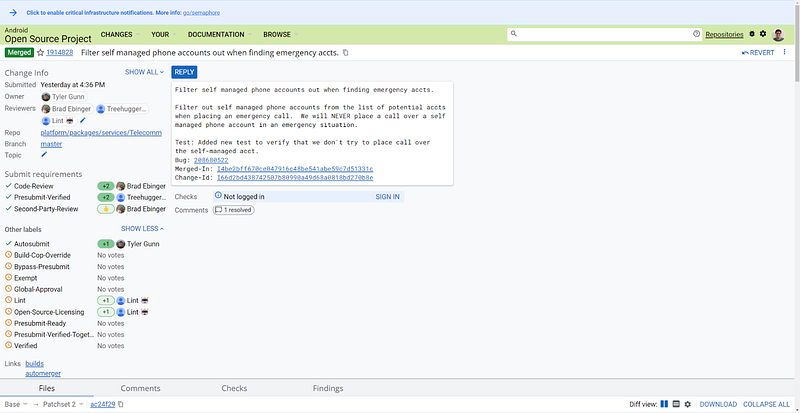Screen dimensions: 800x413
Task: Click the search help question mark icon
Action: coord(696,34)
